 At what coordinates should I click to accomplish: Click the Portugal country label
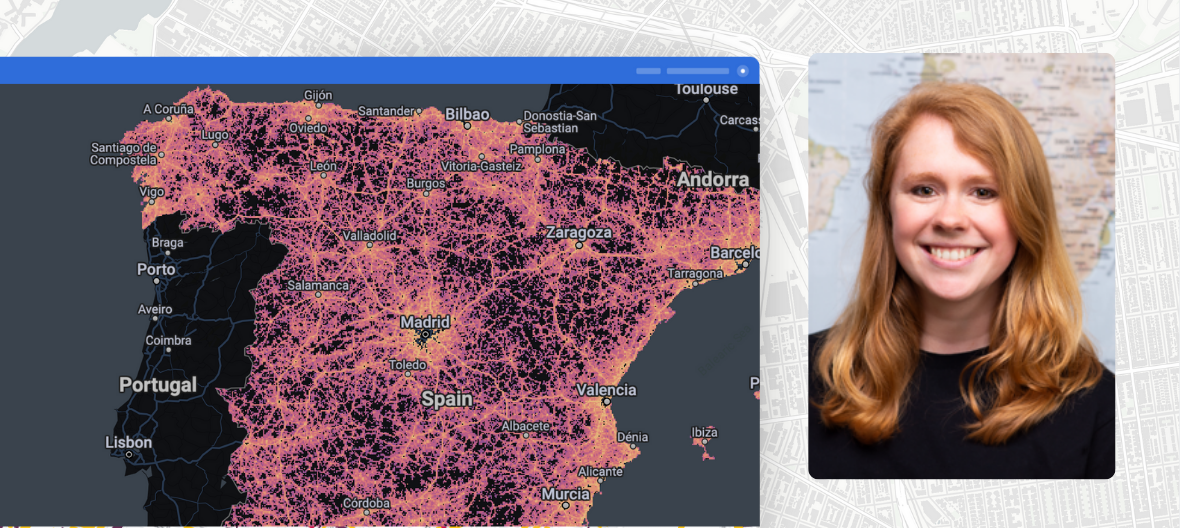click(158, 385)
